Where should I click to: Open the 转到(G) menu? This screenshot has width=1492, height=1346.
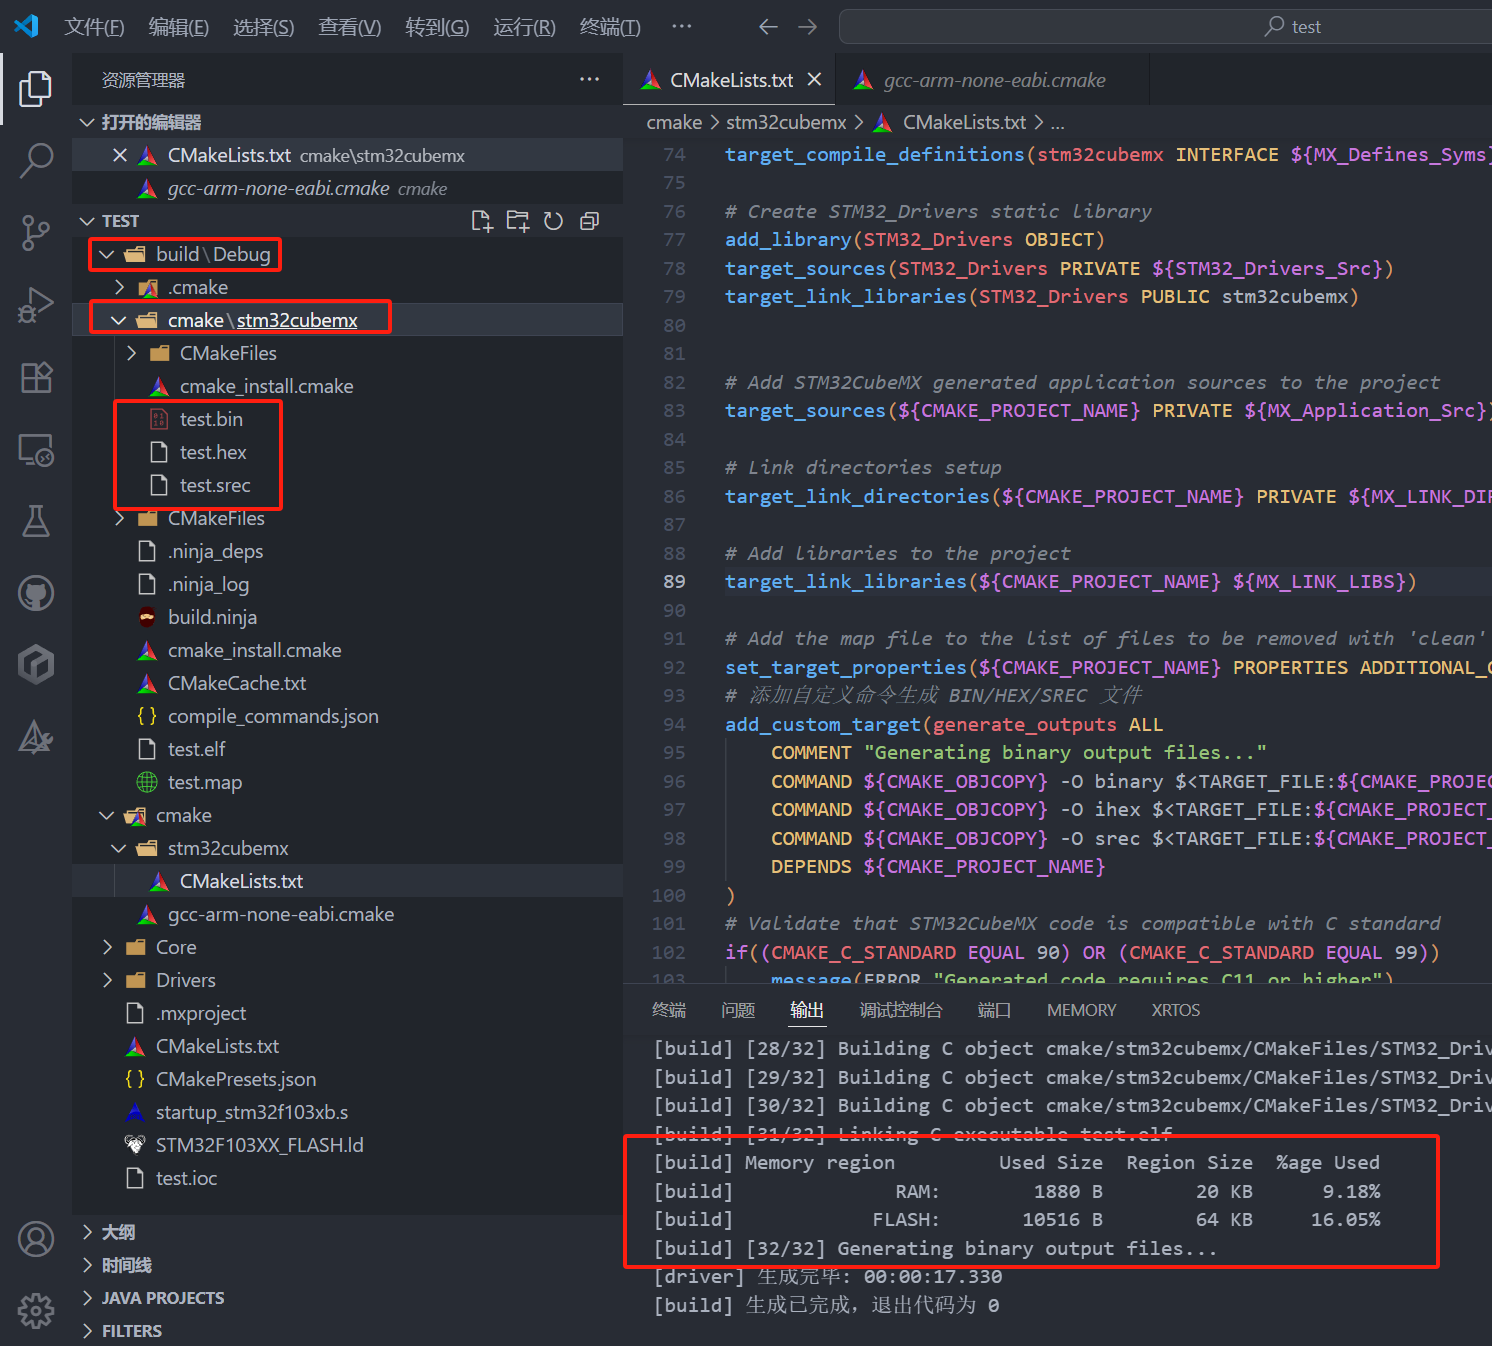click(437, 27)
